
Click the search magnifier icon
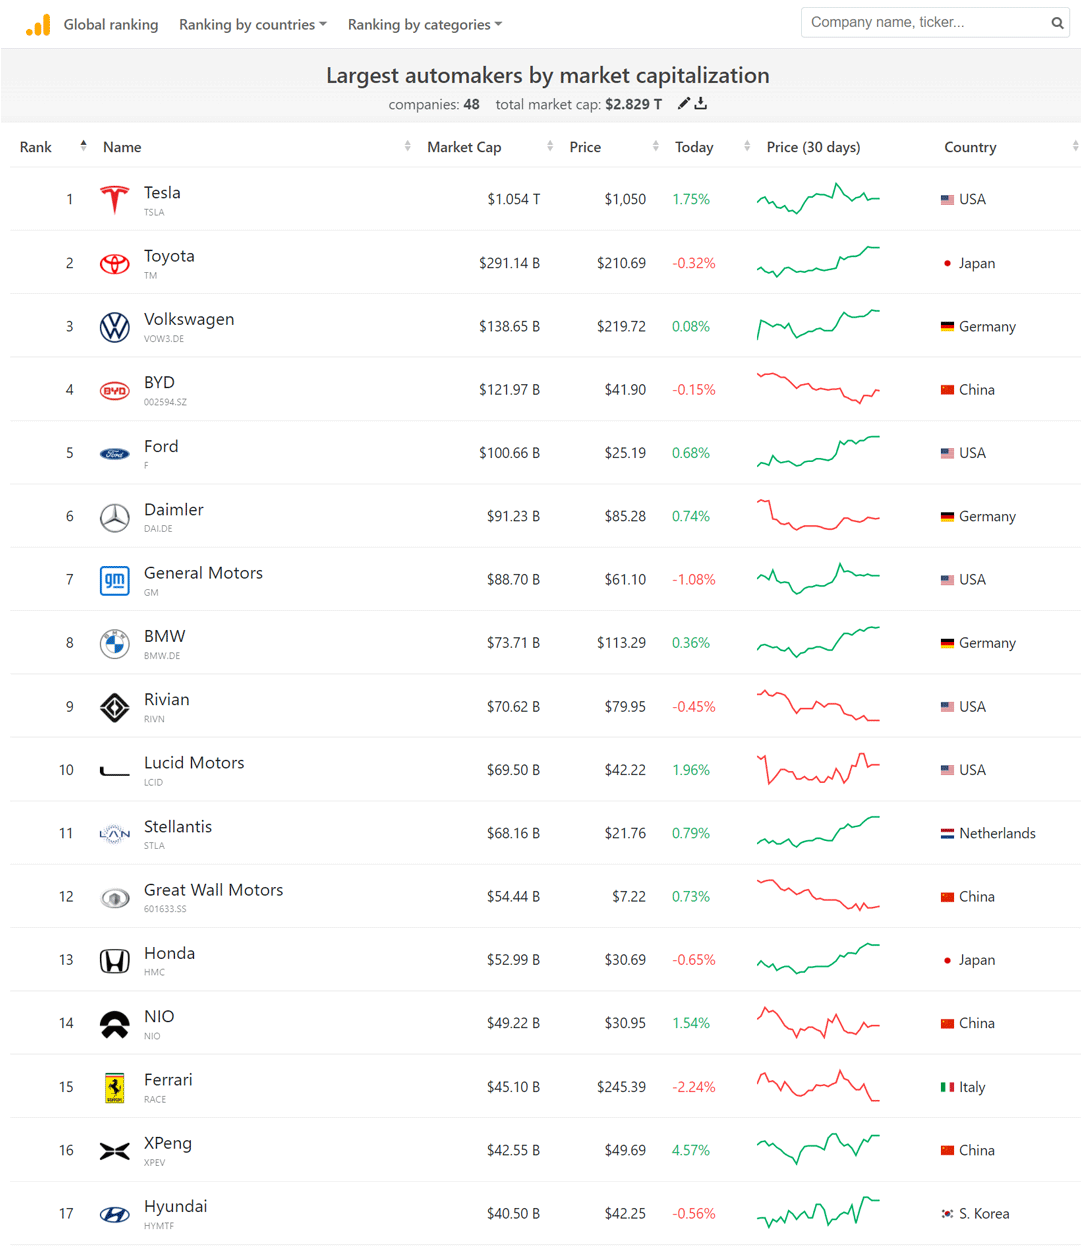(1057, 23)
